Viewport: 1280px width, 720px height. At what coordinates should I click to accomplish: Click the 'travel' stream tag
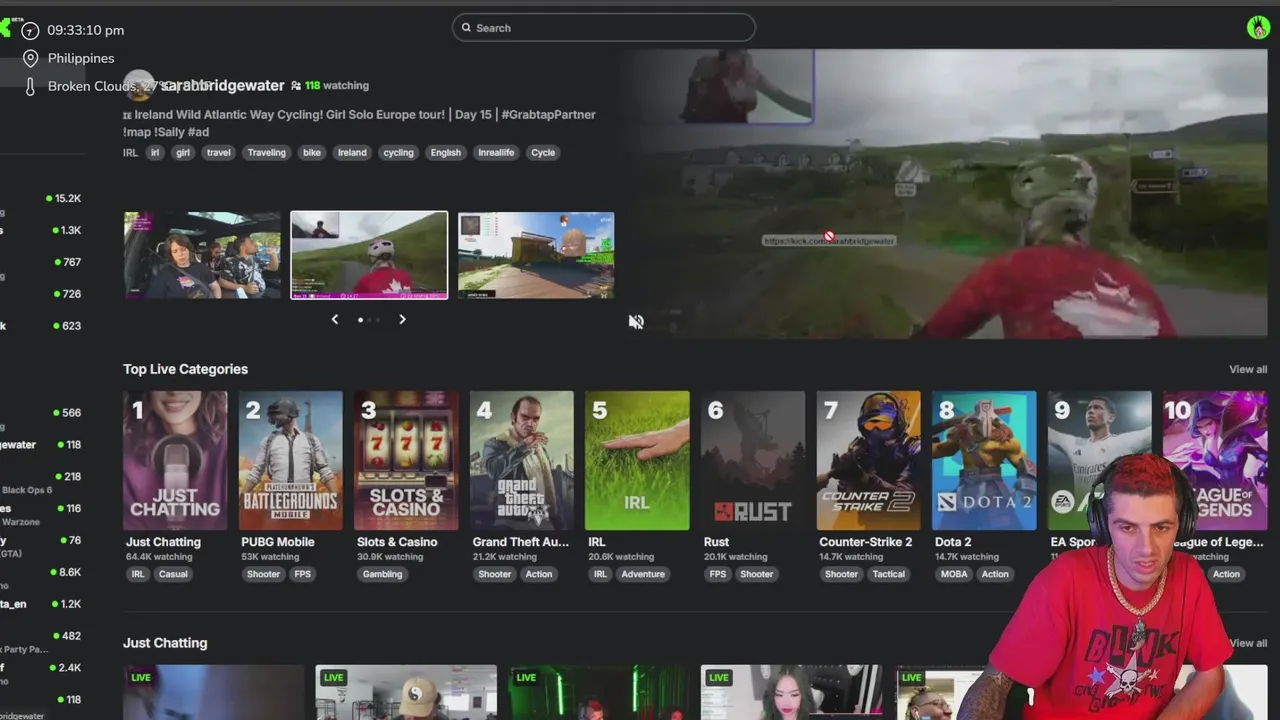[x=218, y=153]
